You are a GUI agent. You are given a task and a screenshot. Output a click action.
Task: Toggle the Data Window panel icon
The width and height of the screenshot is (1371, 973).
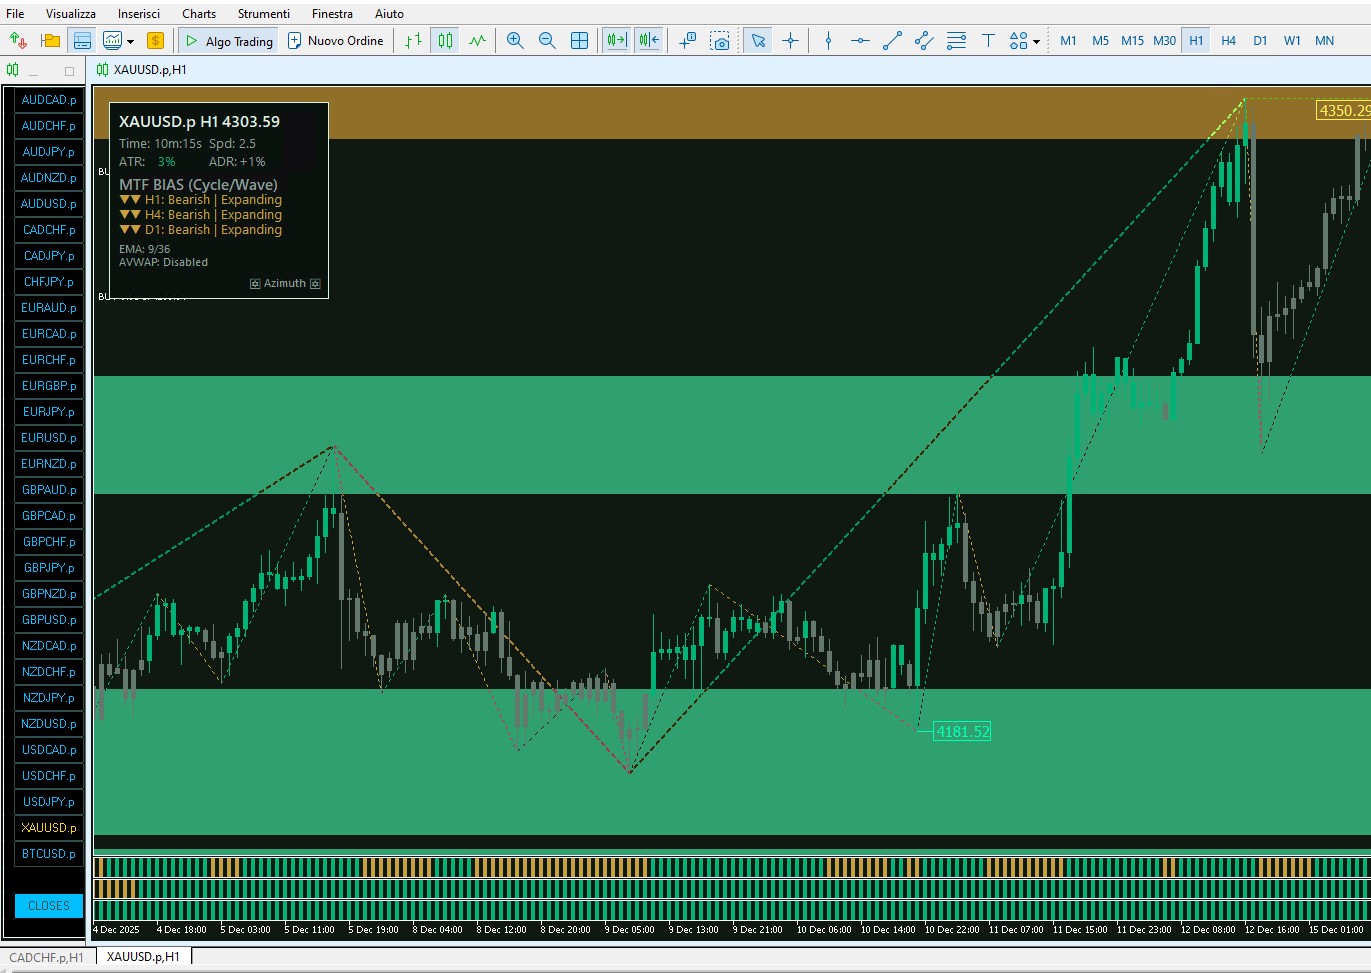click(x=83, y=41)
